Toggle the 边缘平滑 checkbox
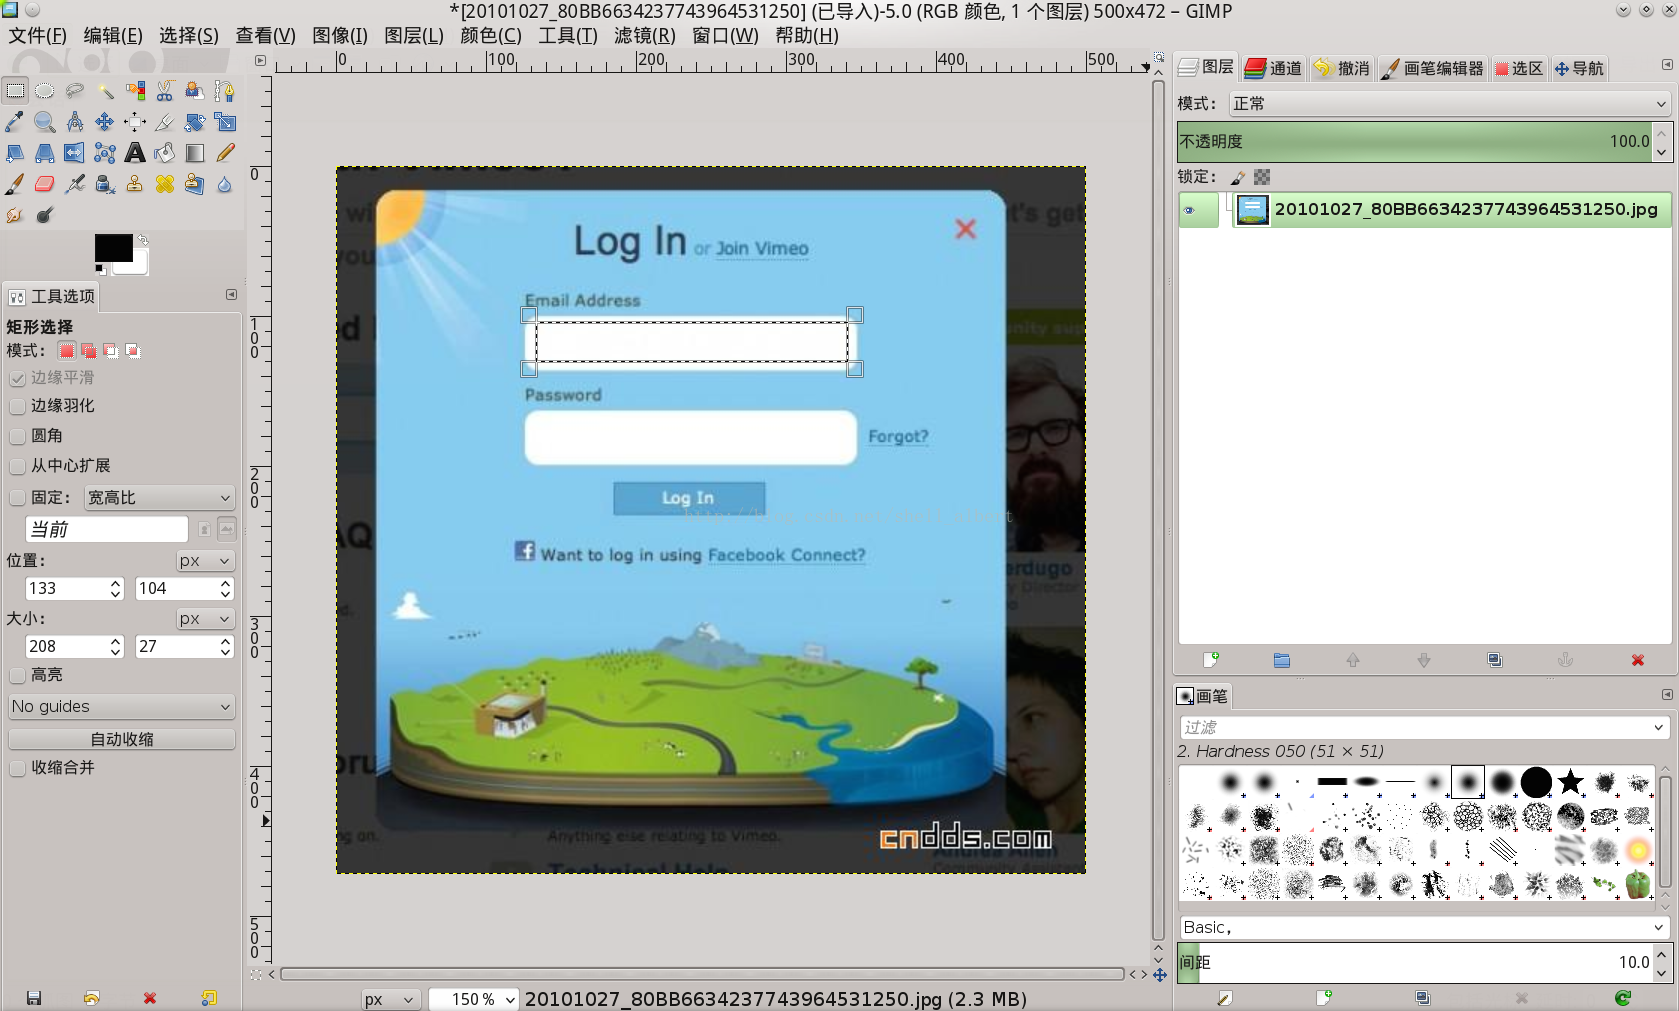Image resolution: width=1679 pixels, height=1011 pixels. pyautogui.click(x=17, y=378)
